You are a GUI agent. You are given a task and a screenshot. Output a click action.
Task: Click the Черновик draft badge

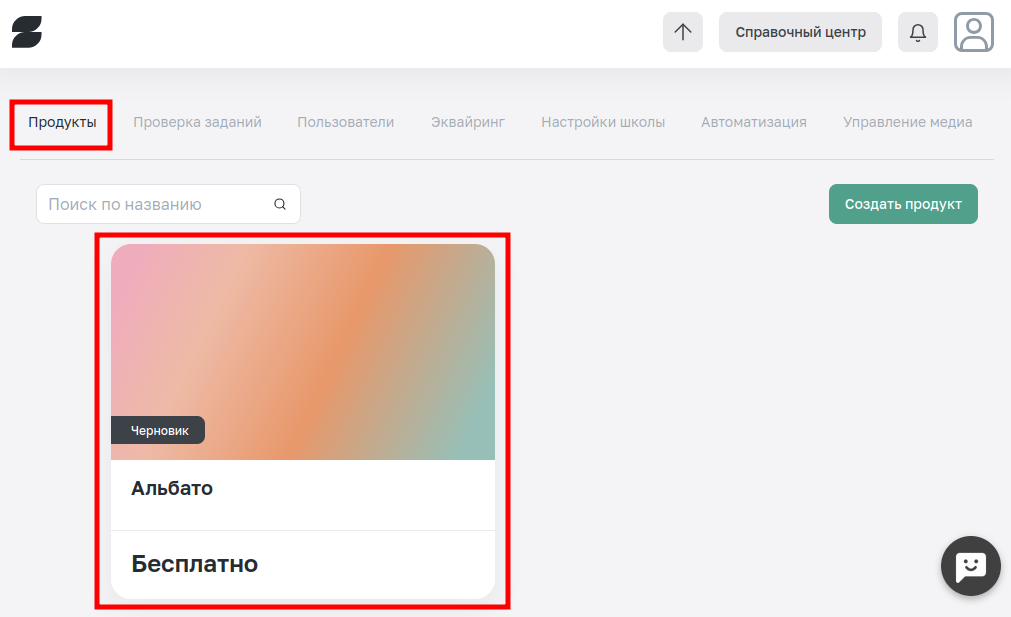pos(159,431)
